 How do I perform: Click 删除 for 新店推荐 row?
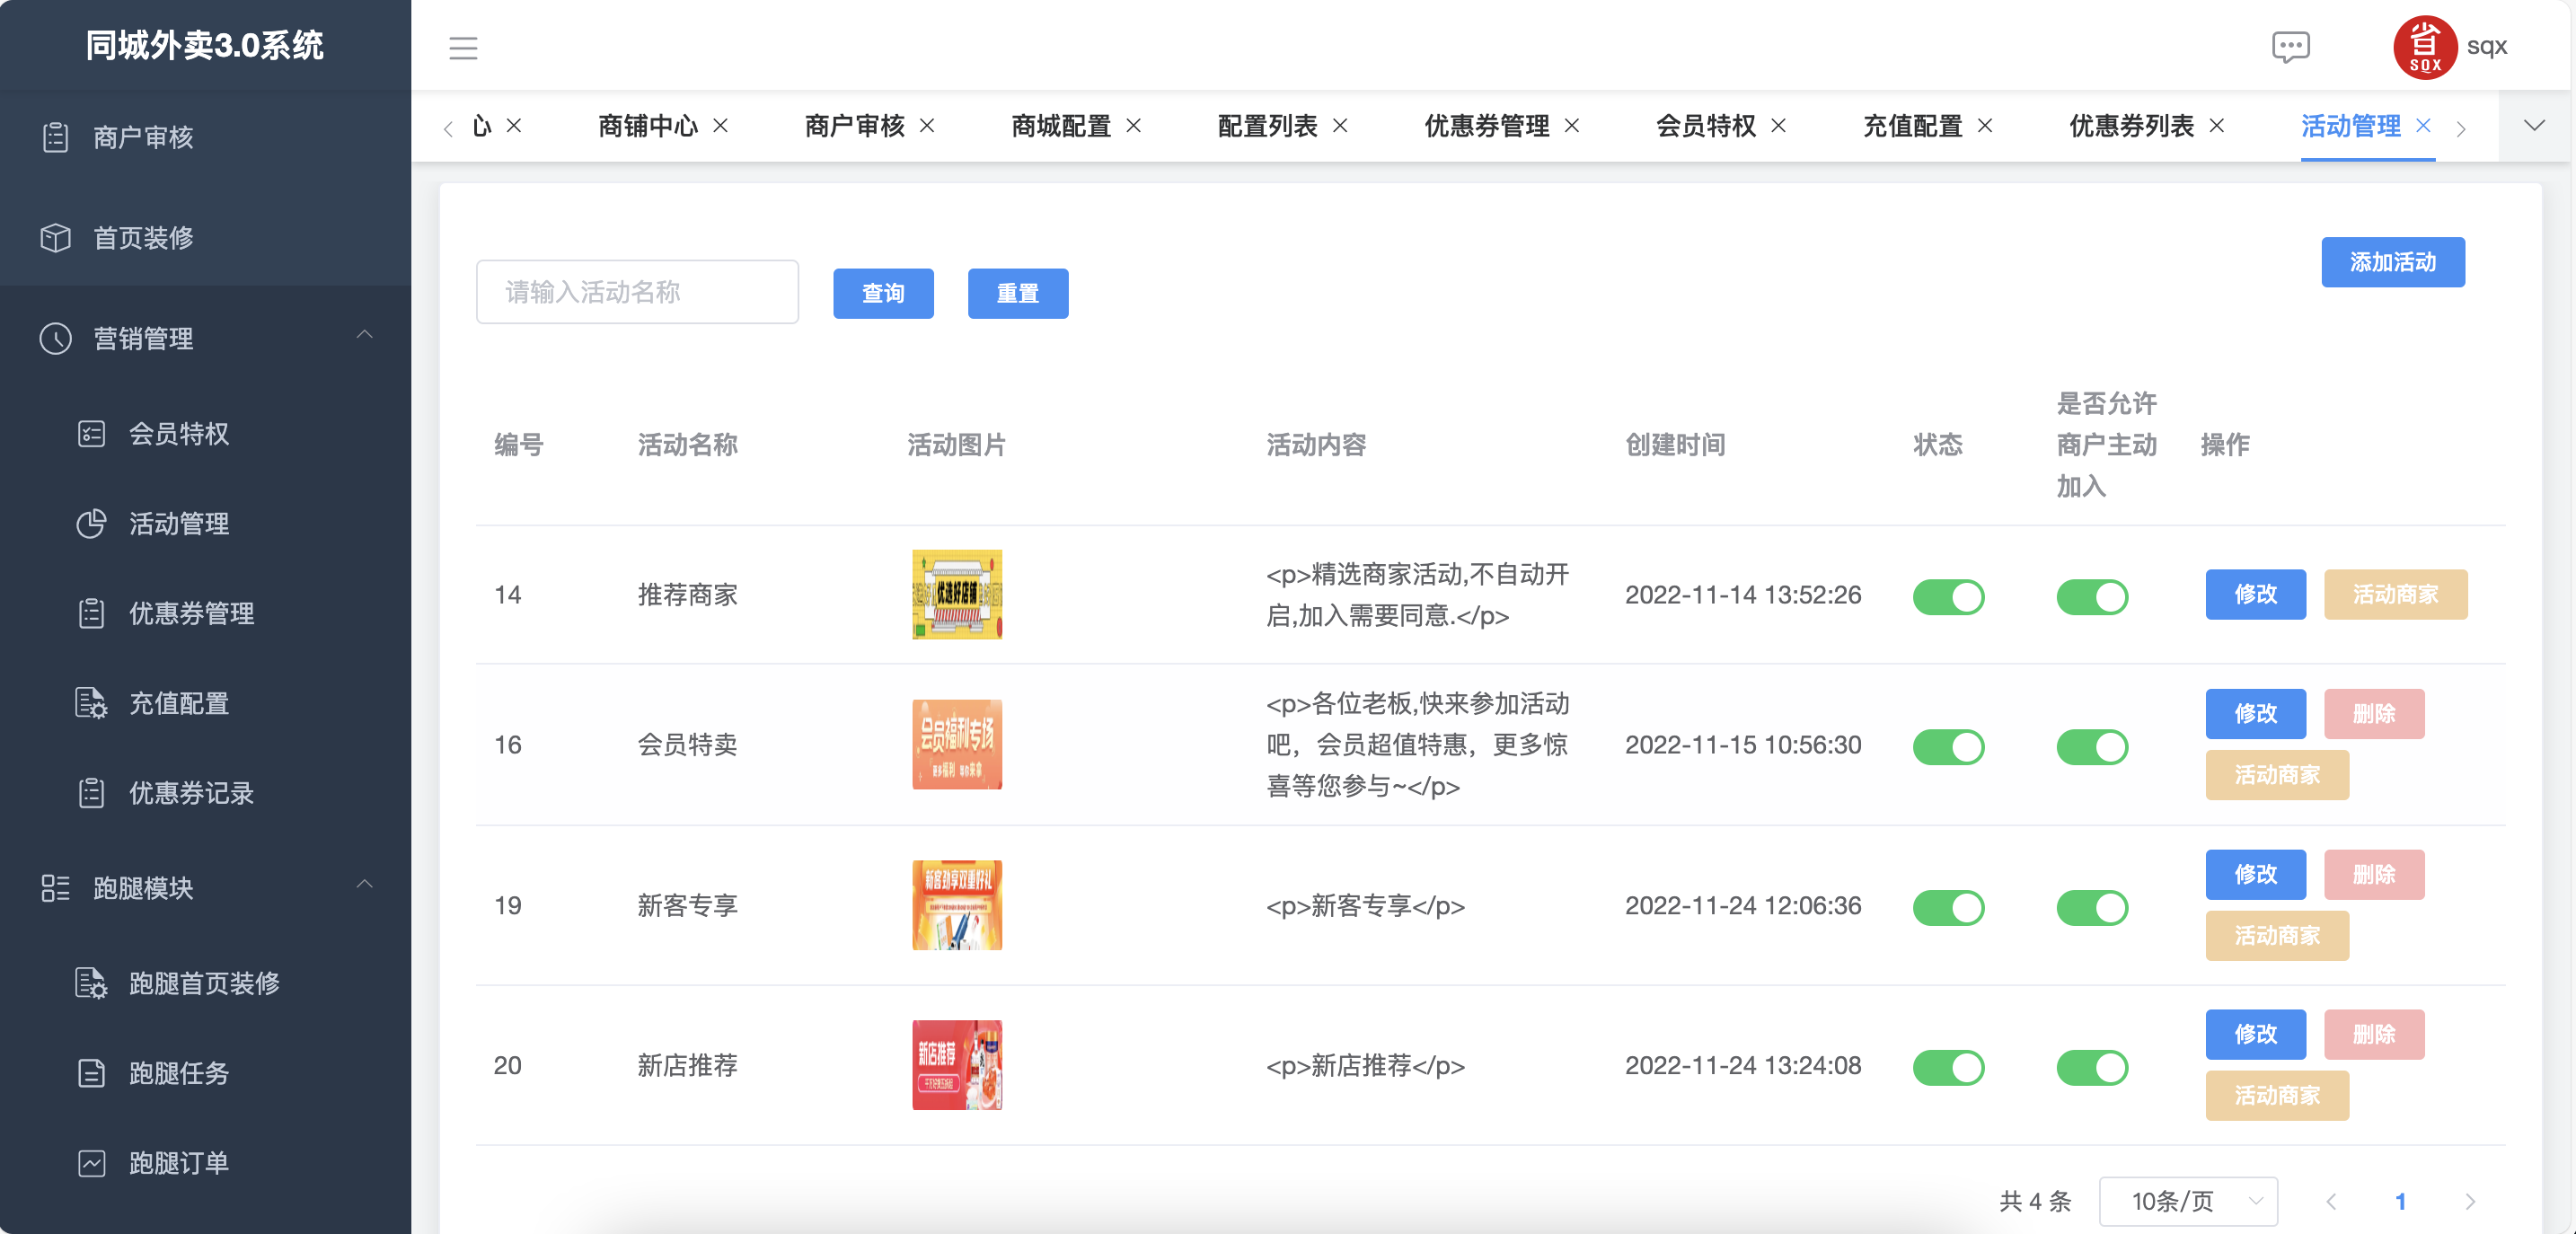coord(2374,1034)
